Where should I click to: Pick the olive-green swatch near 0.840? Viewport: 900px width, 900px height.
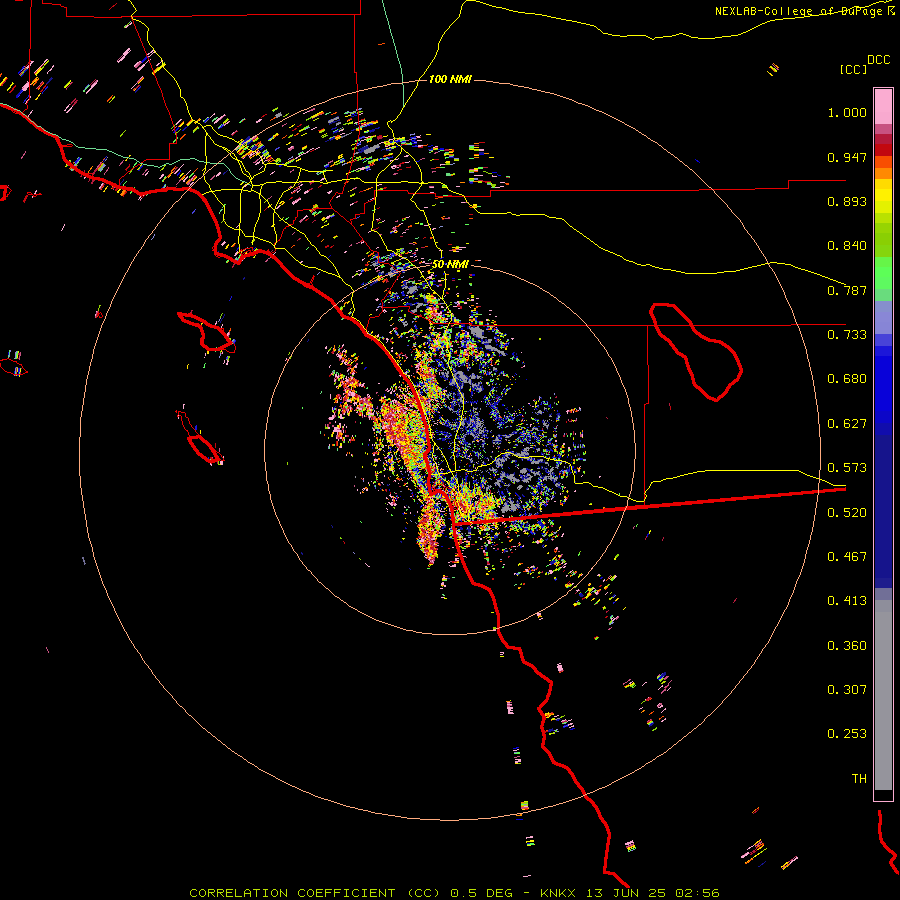(883, 240)
